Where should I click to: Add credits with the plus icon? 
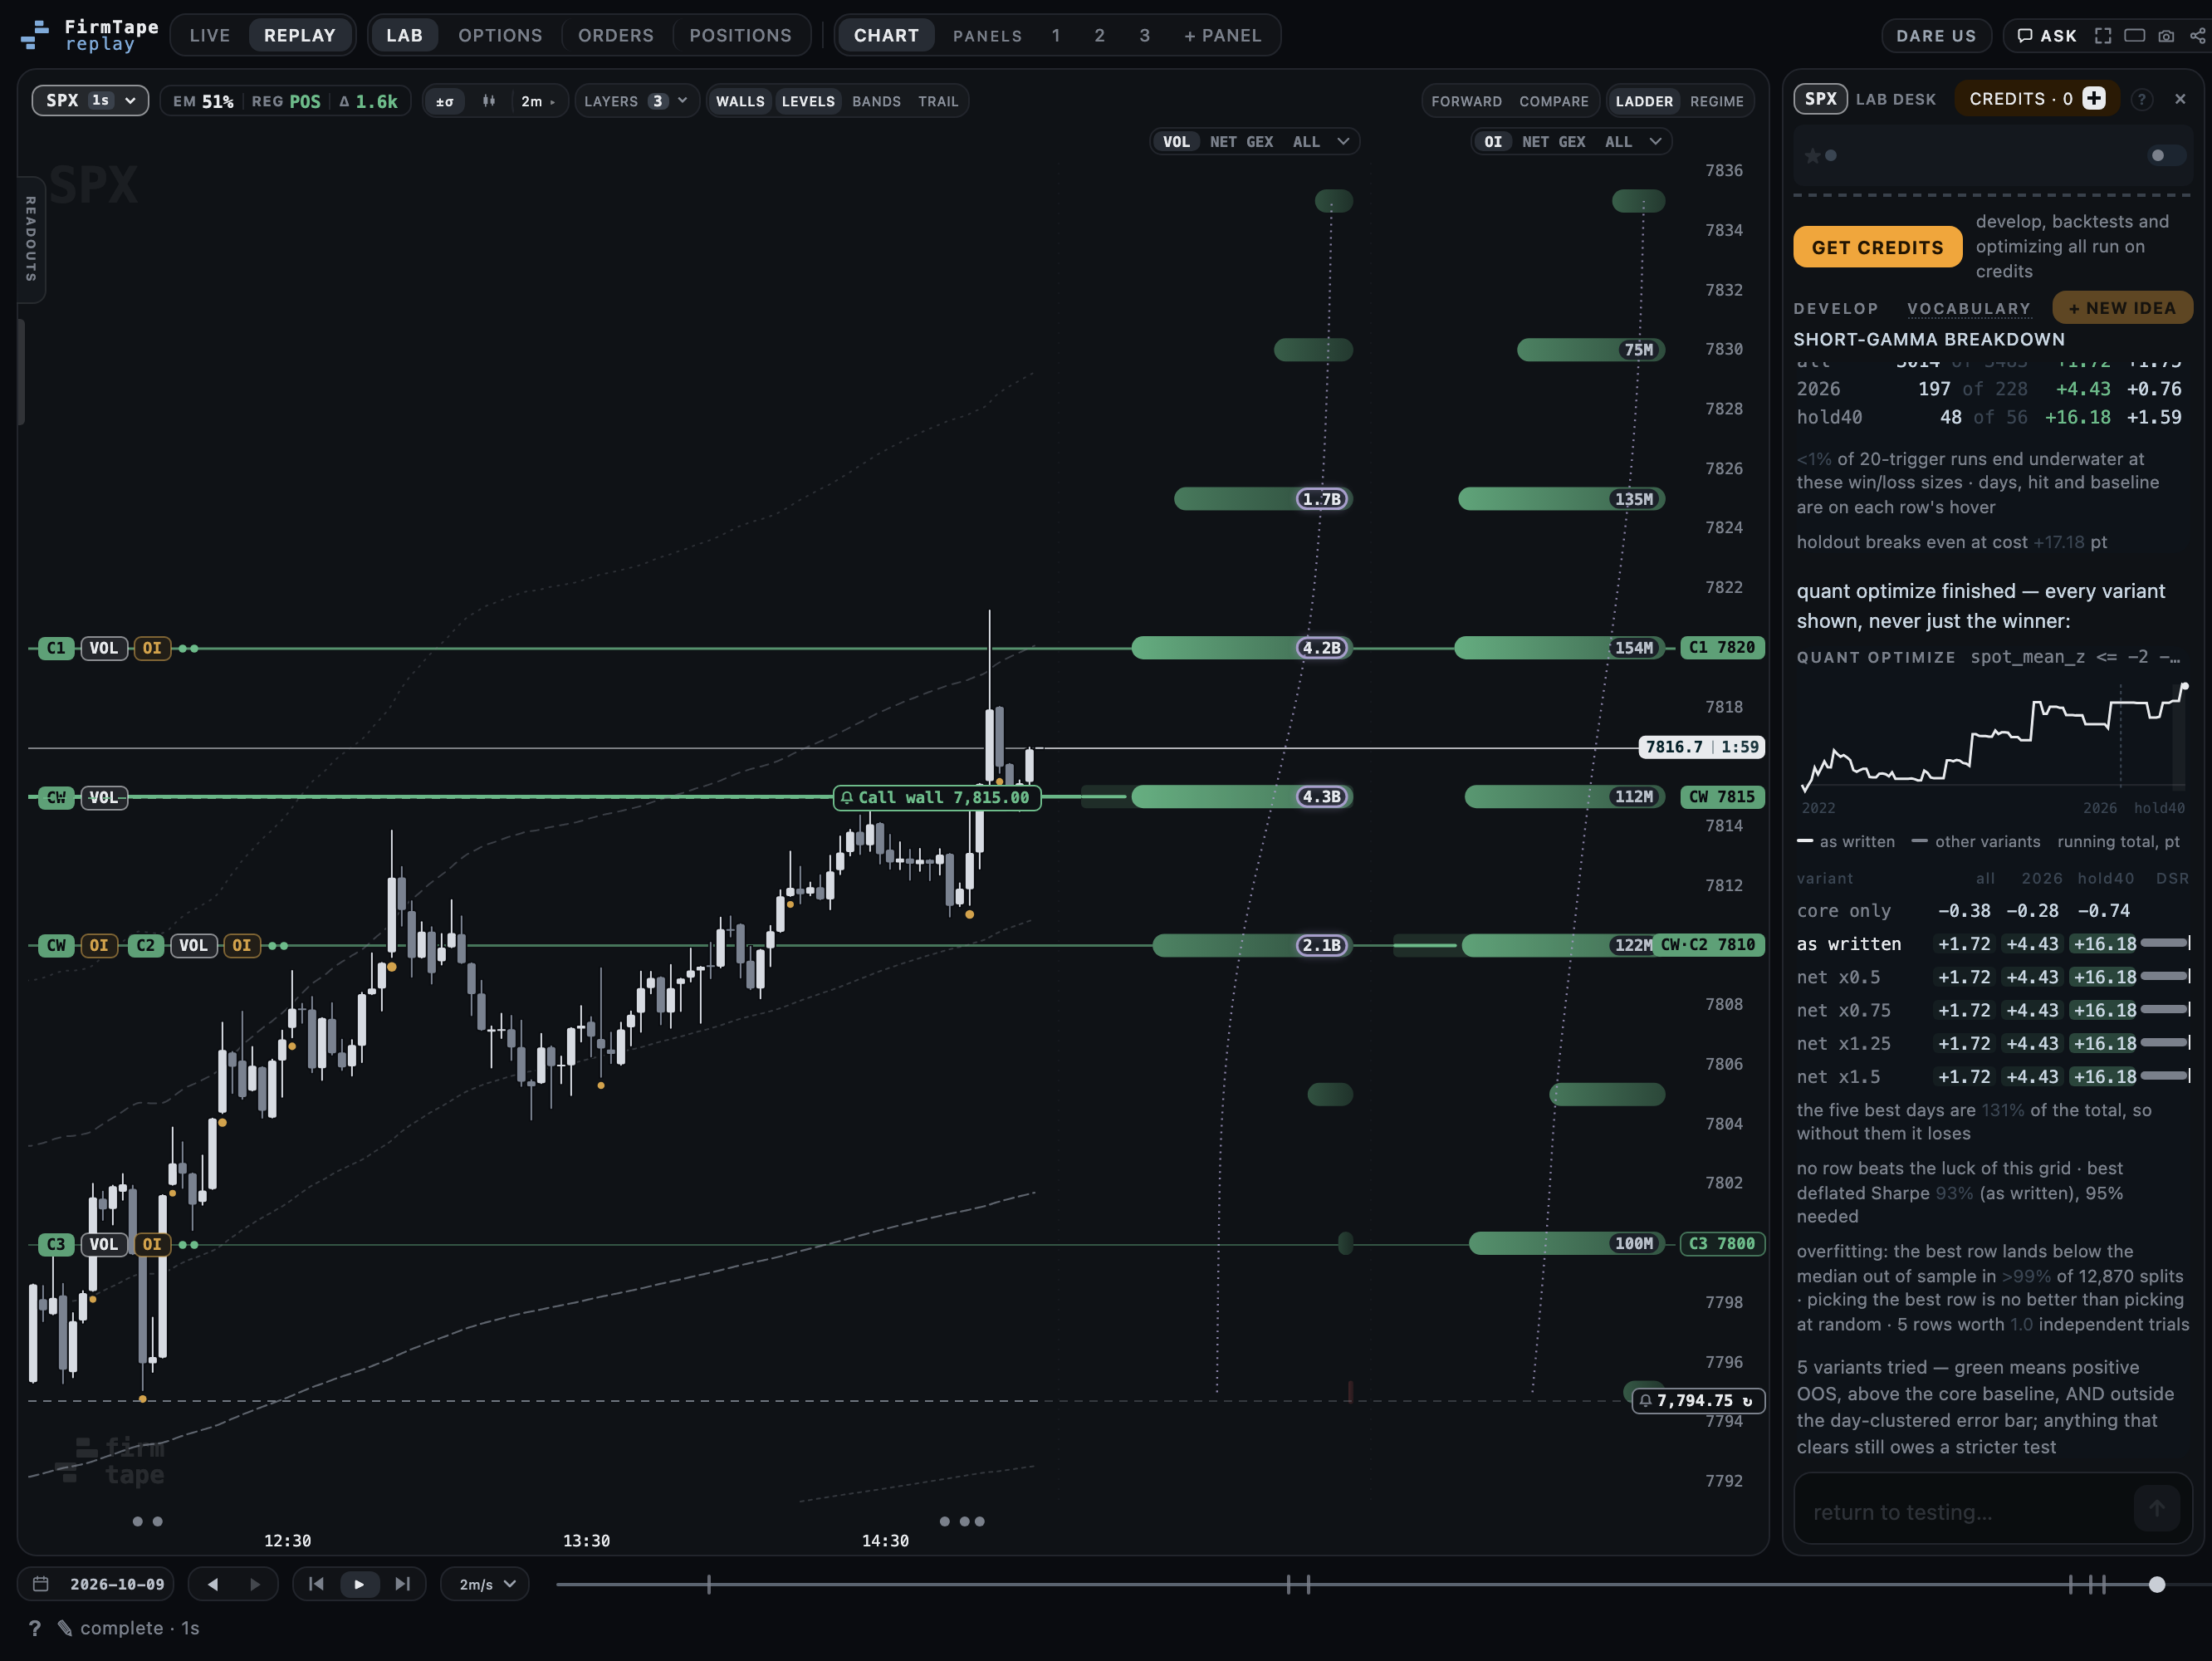2094,98
